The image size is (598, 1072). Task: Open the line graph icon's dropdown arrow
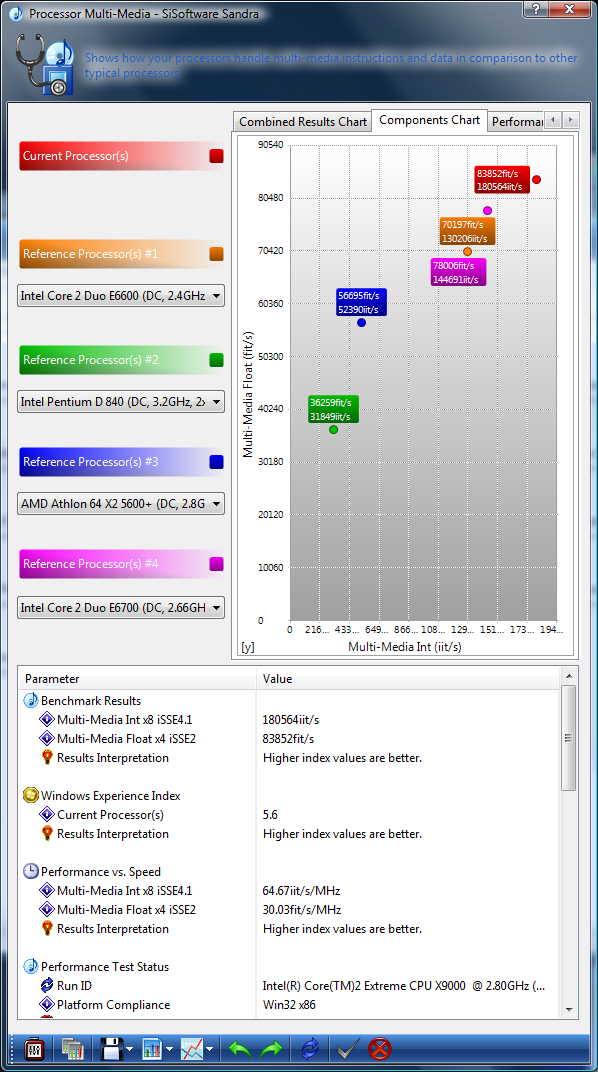[209, 1049]
